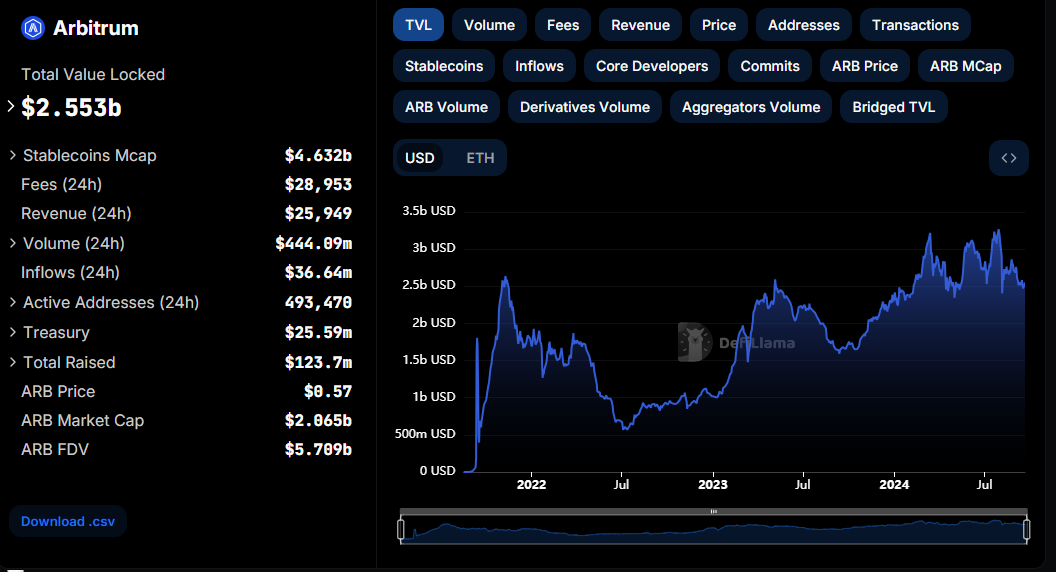The height and width of the screenshot is (572, 1056).
Task: Click the Total Value Locked heading
Action: point(93,75)
